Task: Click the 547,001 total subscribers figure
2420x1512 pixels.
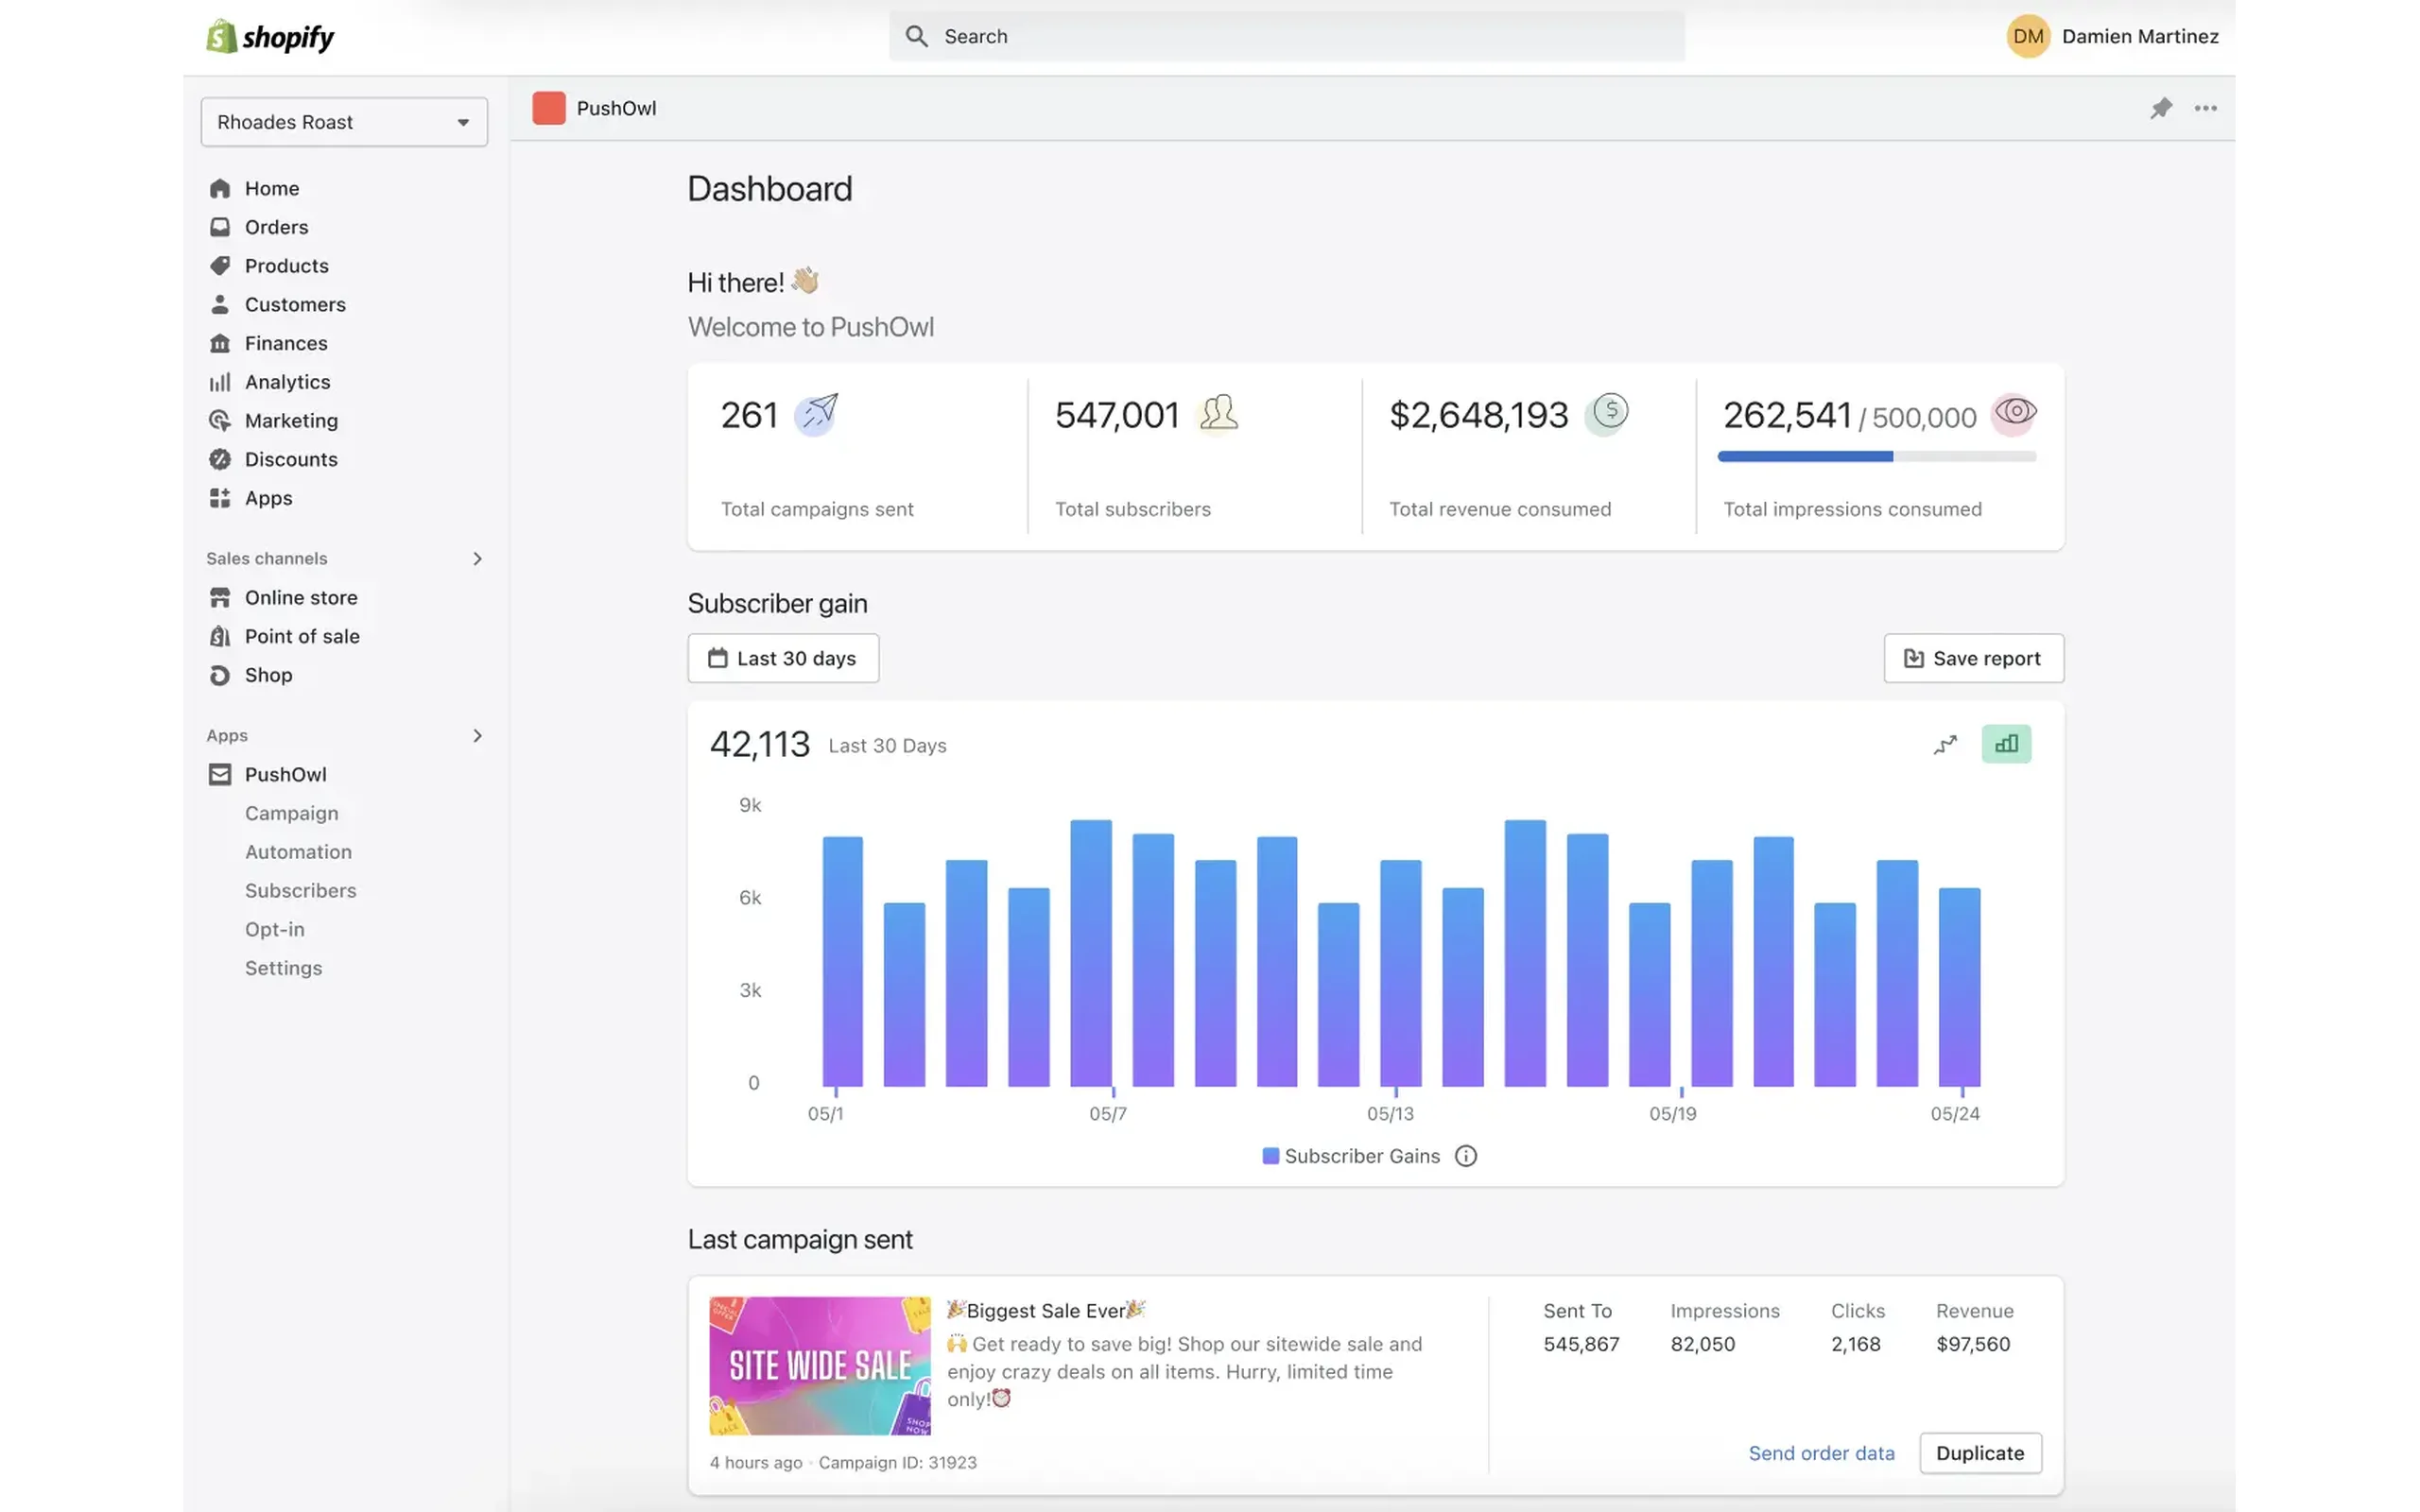Action: [1117, 415]
